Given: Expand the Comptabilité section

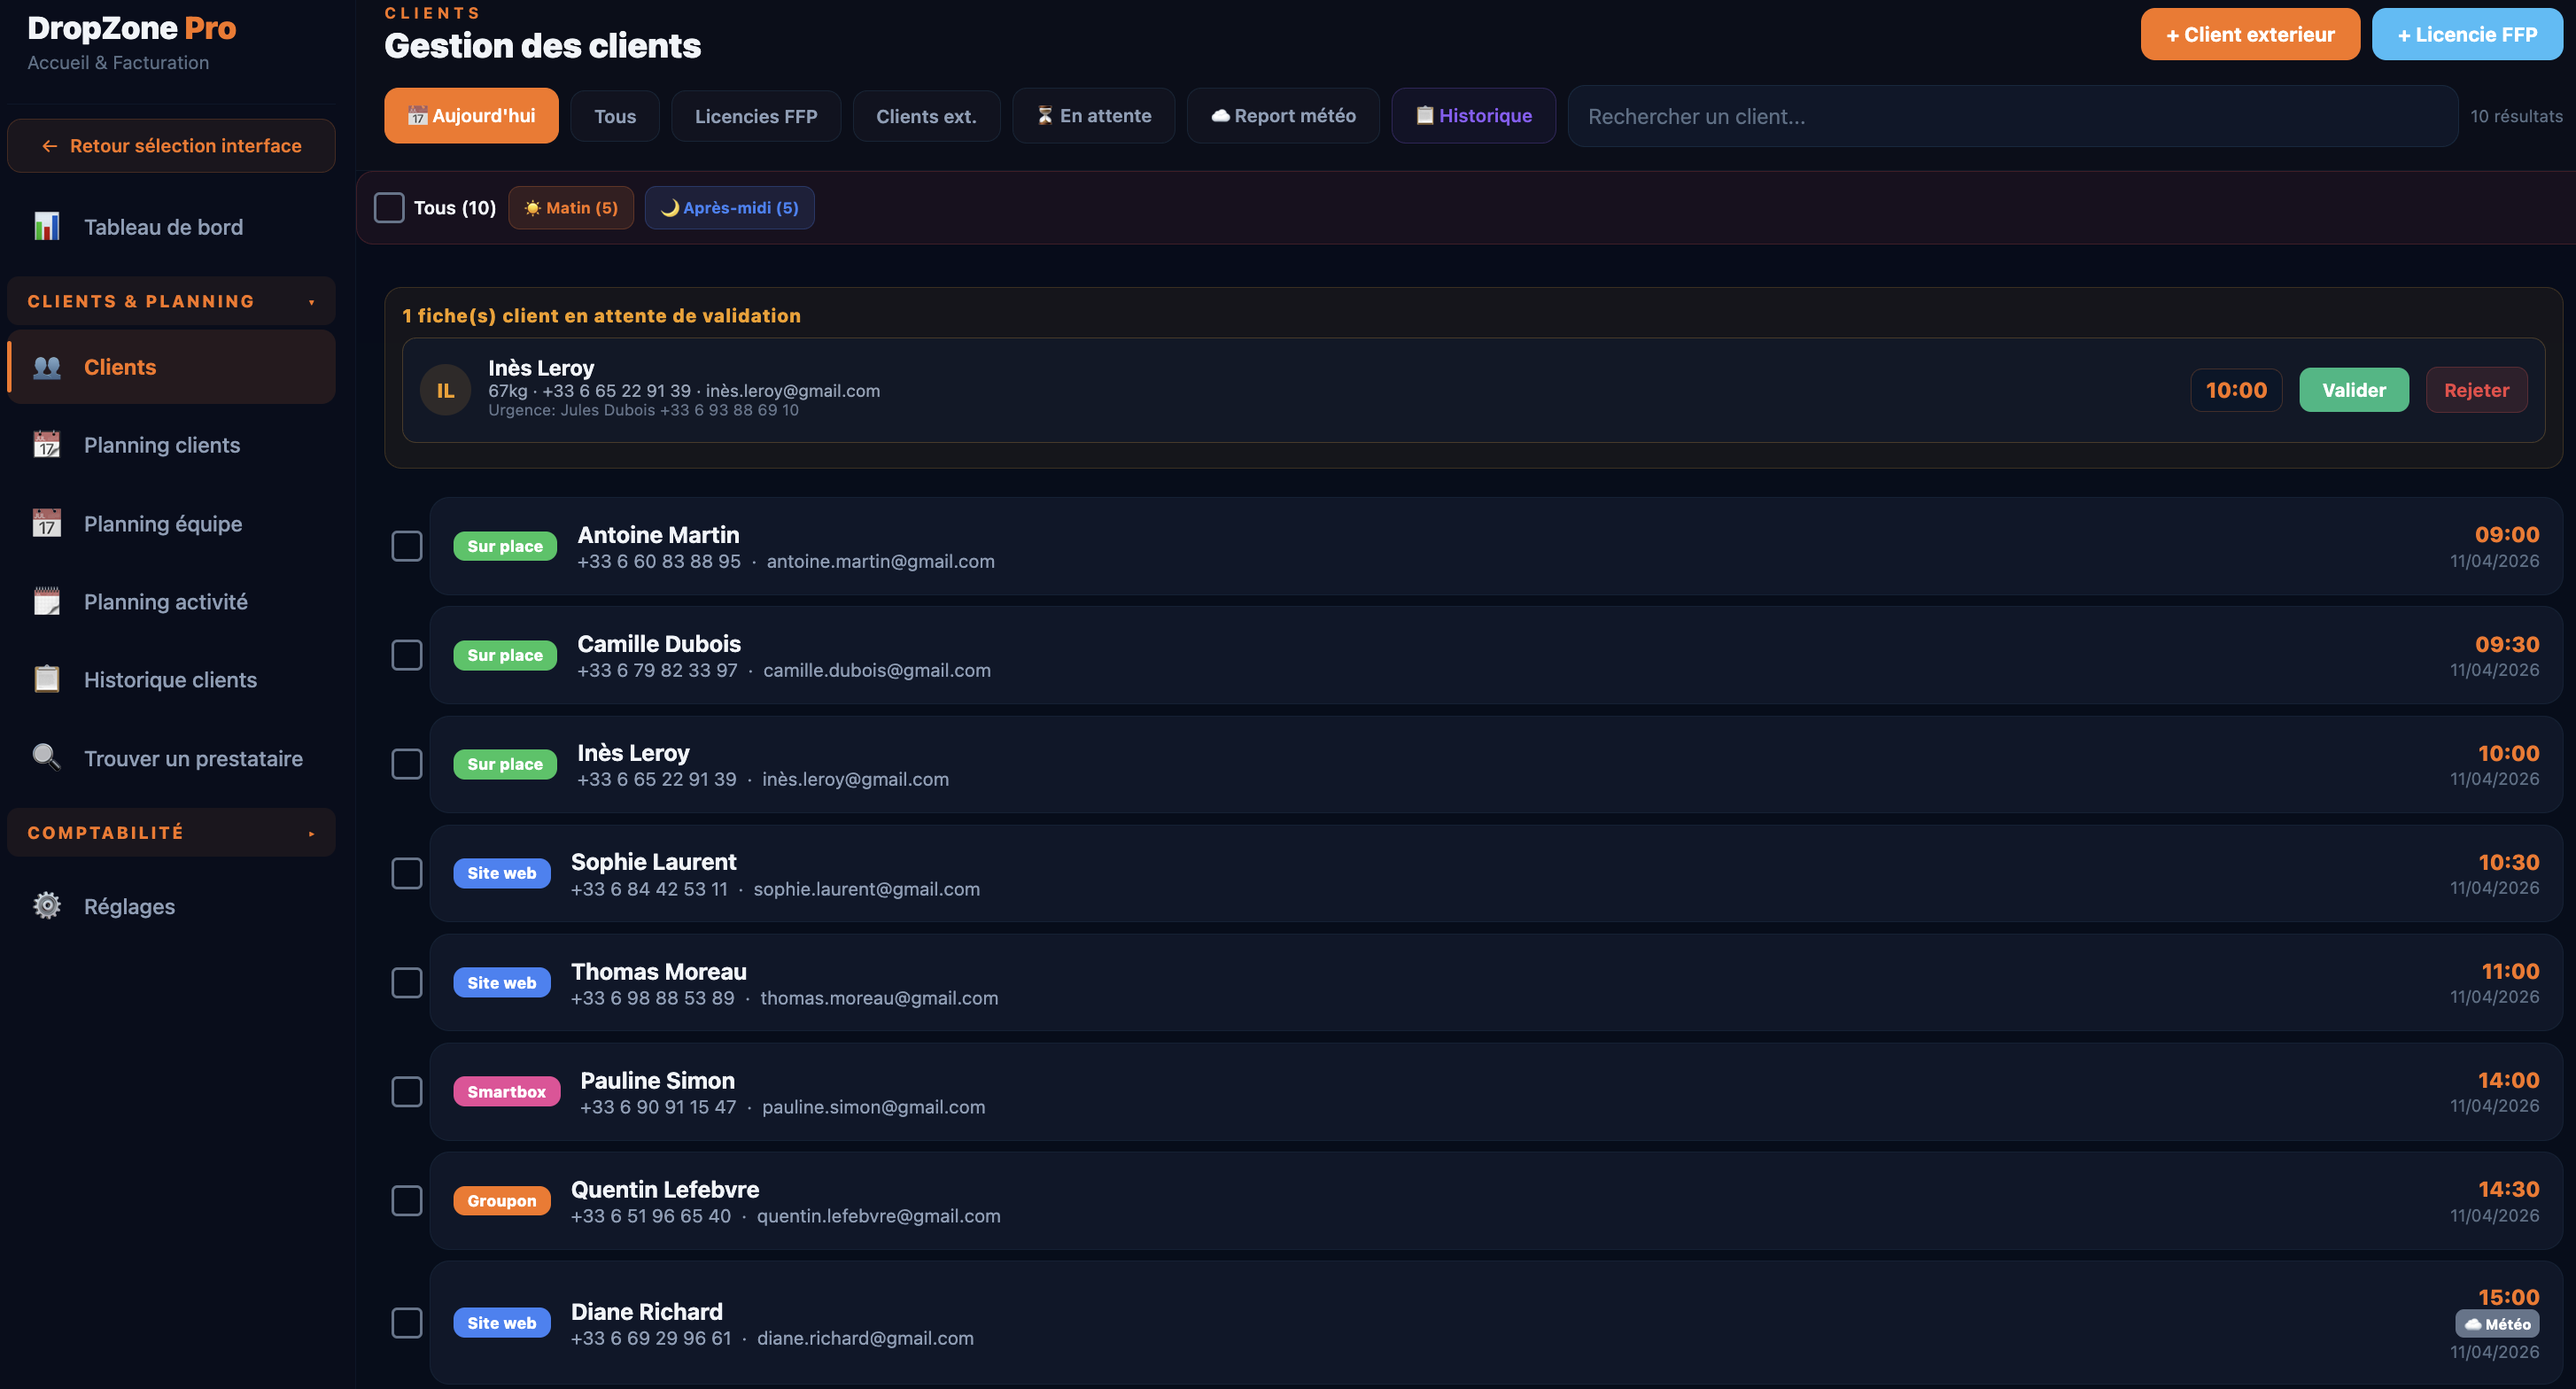Looking at the screenshot, I should point(311,833).
